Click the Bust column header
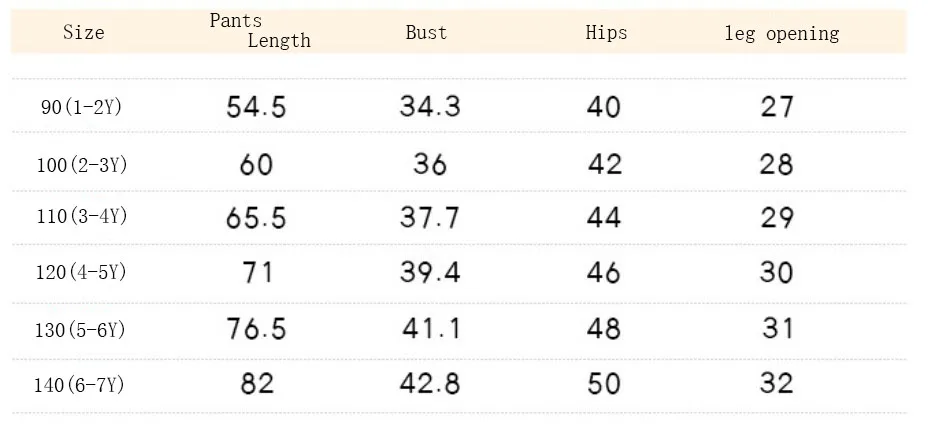The height and width of the screenshot is (434, 937). 426,32
